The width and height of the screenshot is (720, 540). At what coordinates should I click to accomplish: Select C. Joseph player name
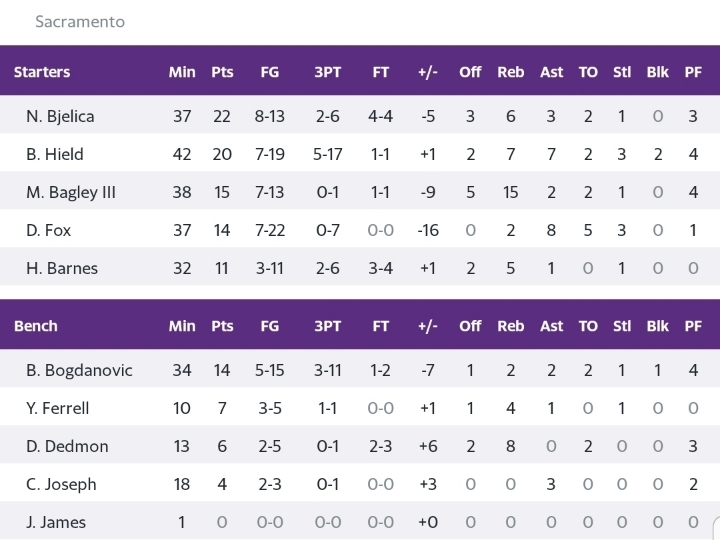pos(61,484)
